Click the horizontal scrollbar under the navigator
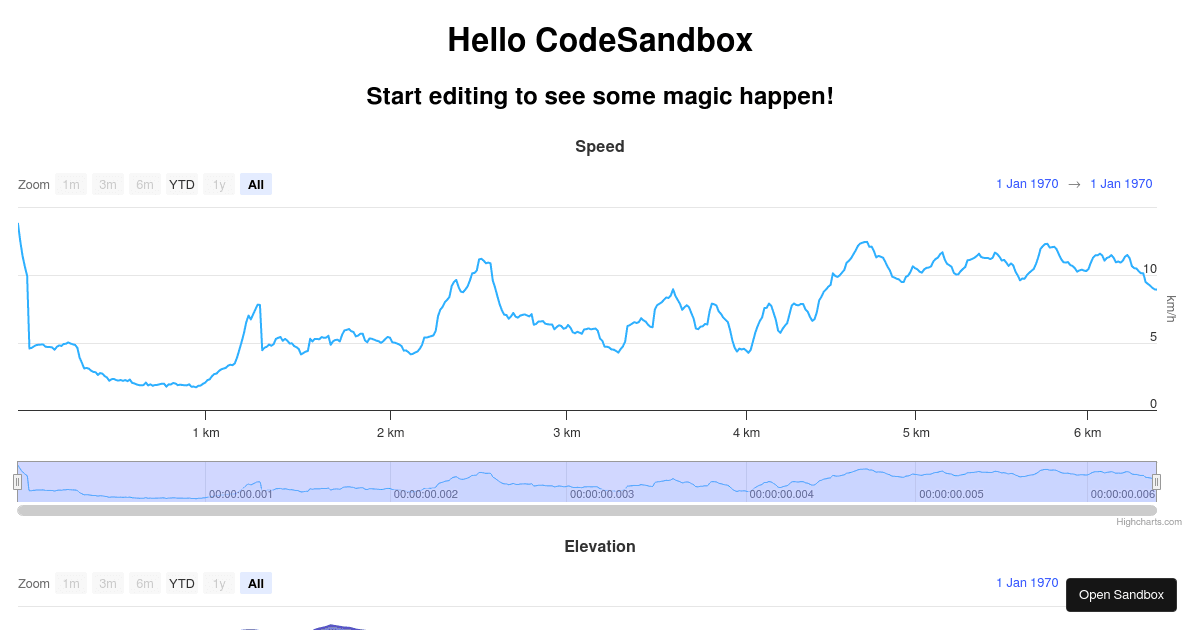 coord(587,510)
